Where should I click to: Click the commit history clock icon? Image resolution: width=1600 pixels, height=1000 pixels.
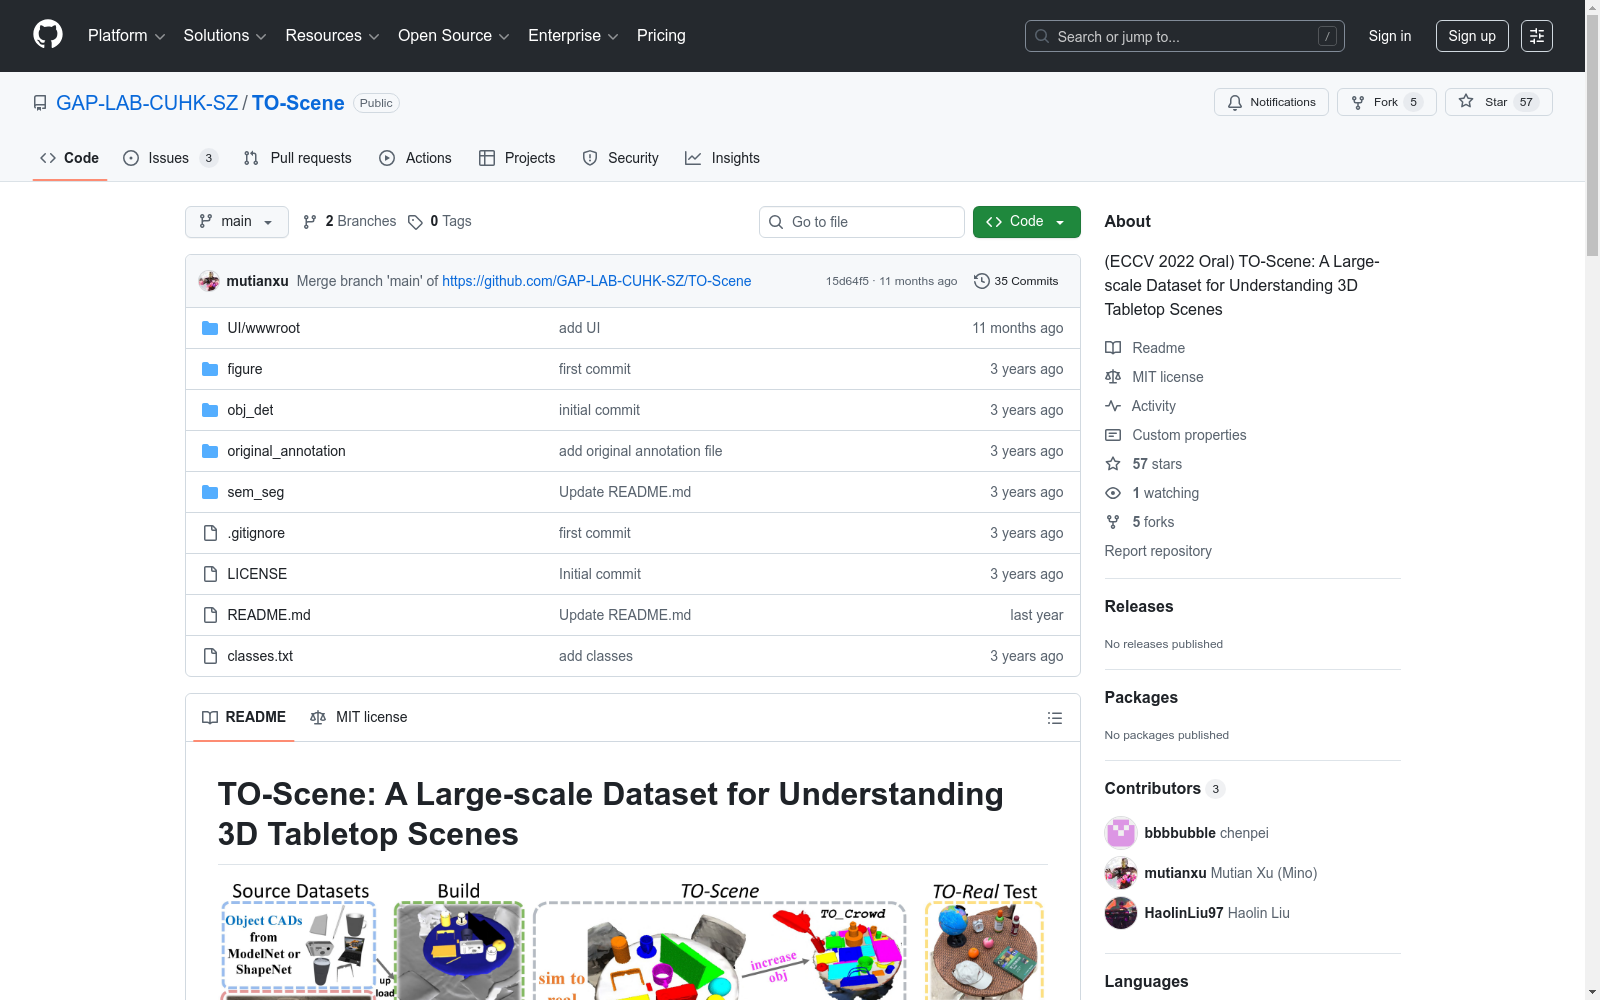tap(982, 281)
